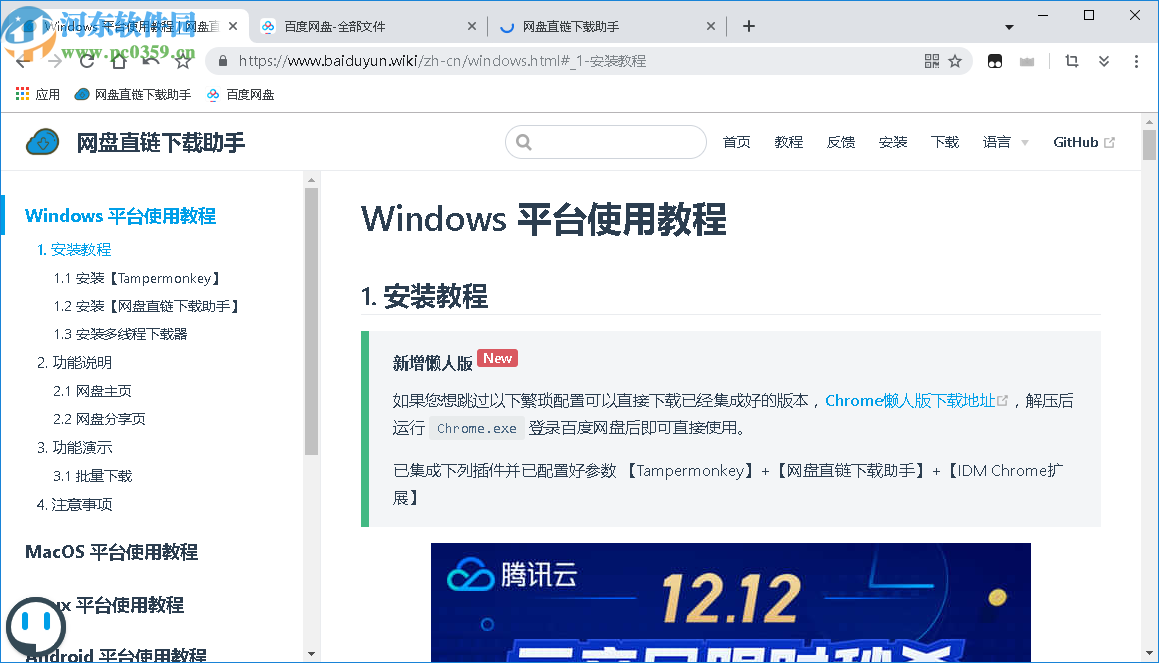
Task: Open the QR code generator in the address bar
Action: [x=931, y=61]
